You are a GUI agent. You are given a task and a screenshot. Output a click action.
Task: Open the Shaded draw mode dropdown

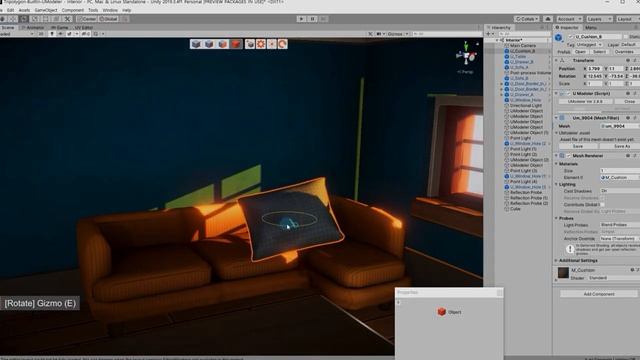(x=17, y=34)
